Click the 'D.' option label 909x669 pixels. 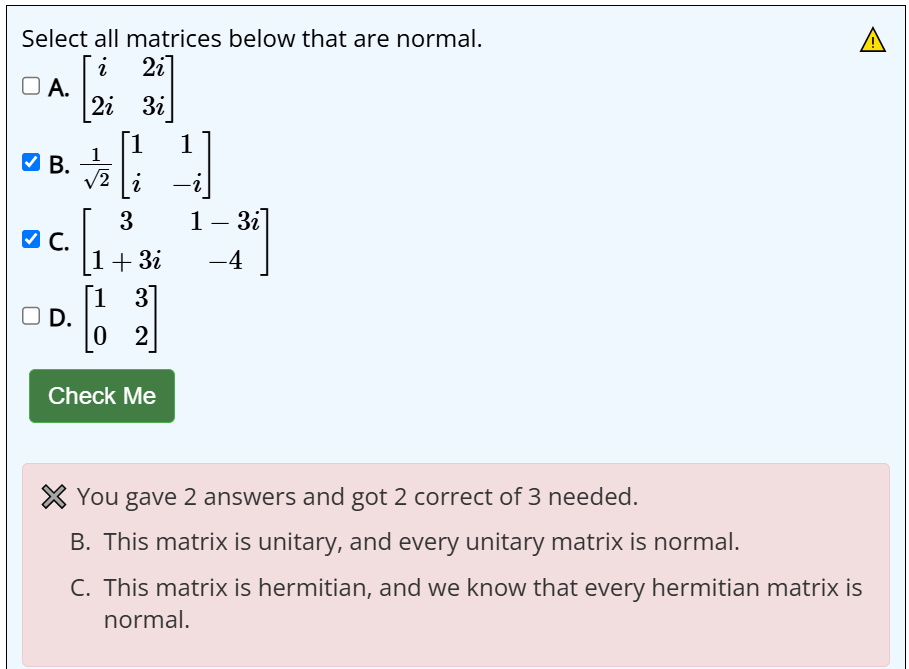click(x=60, y=318)
